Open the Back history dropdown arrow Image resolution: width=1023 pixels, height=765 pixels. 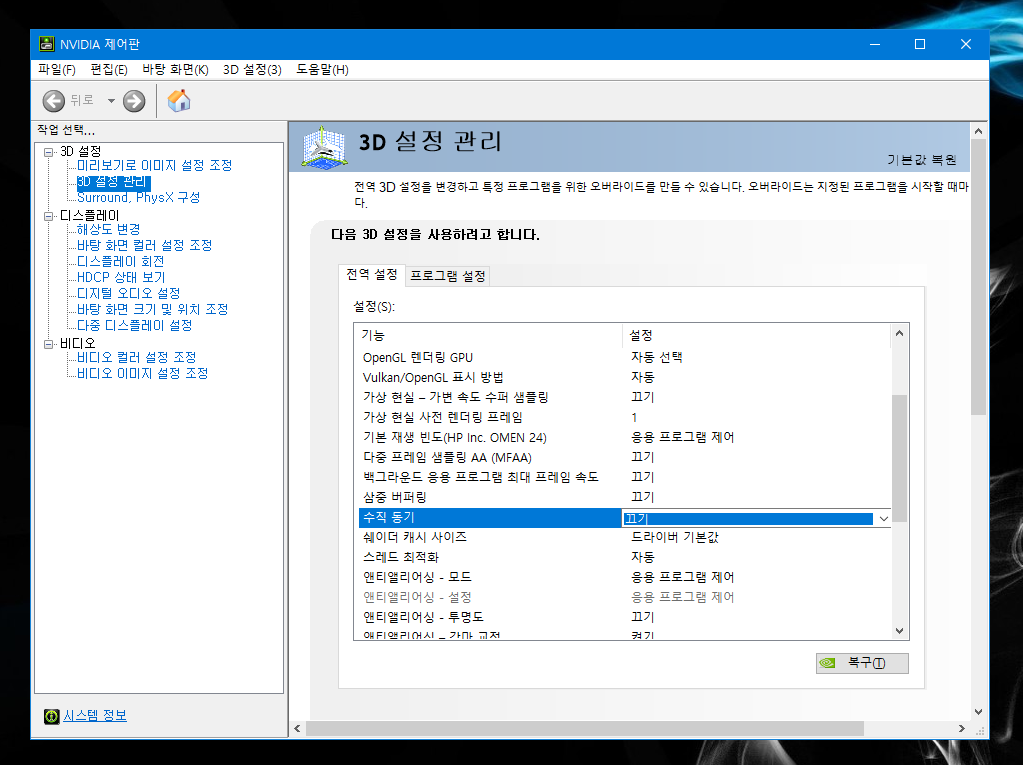point(111,101)
